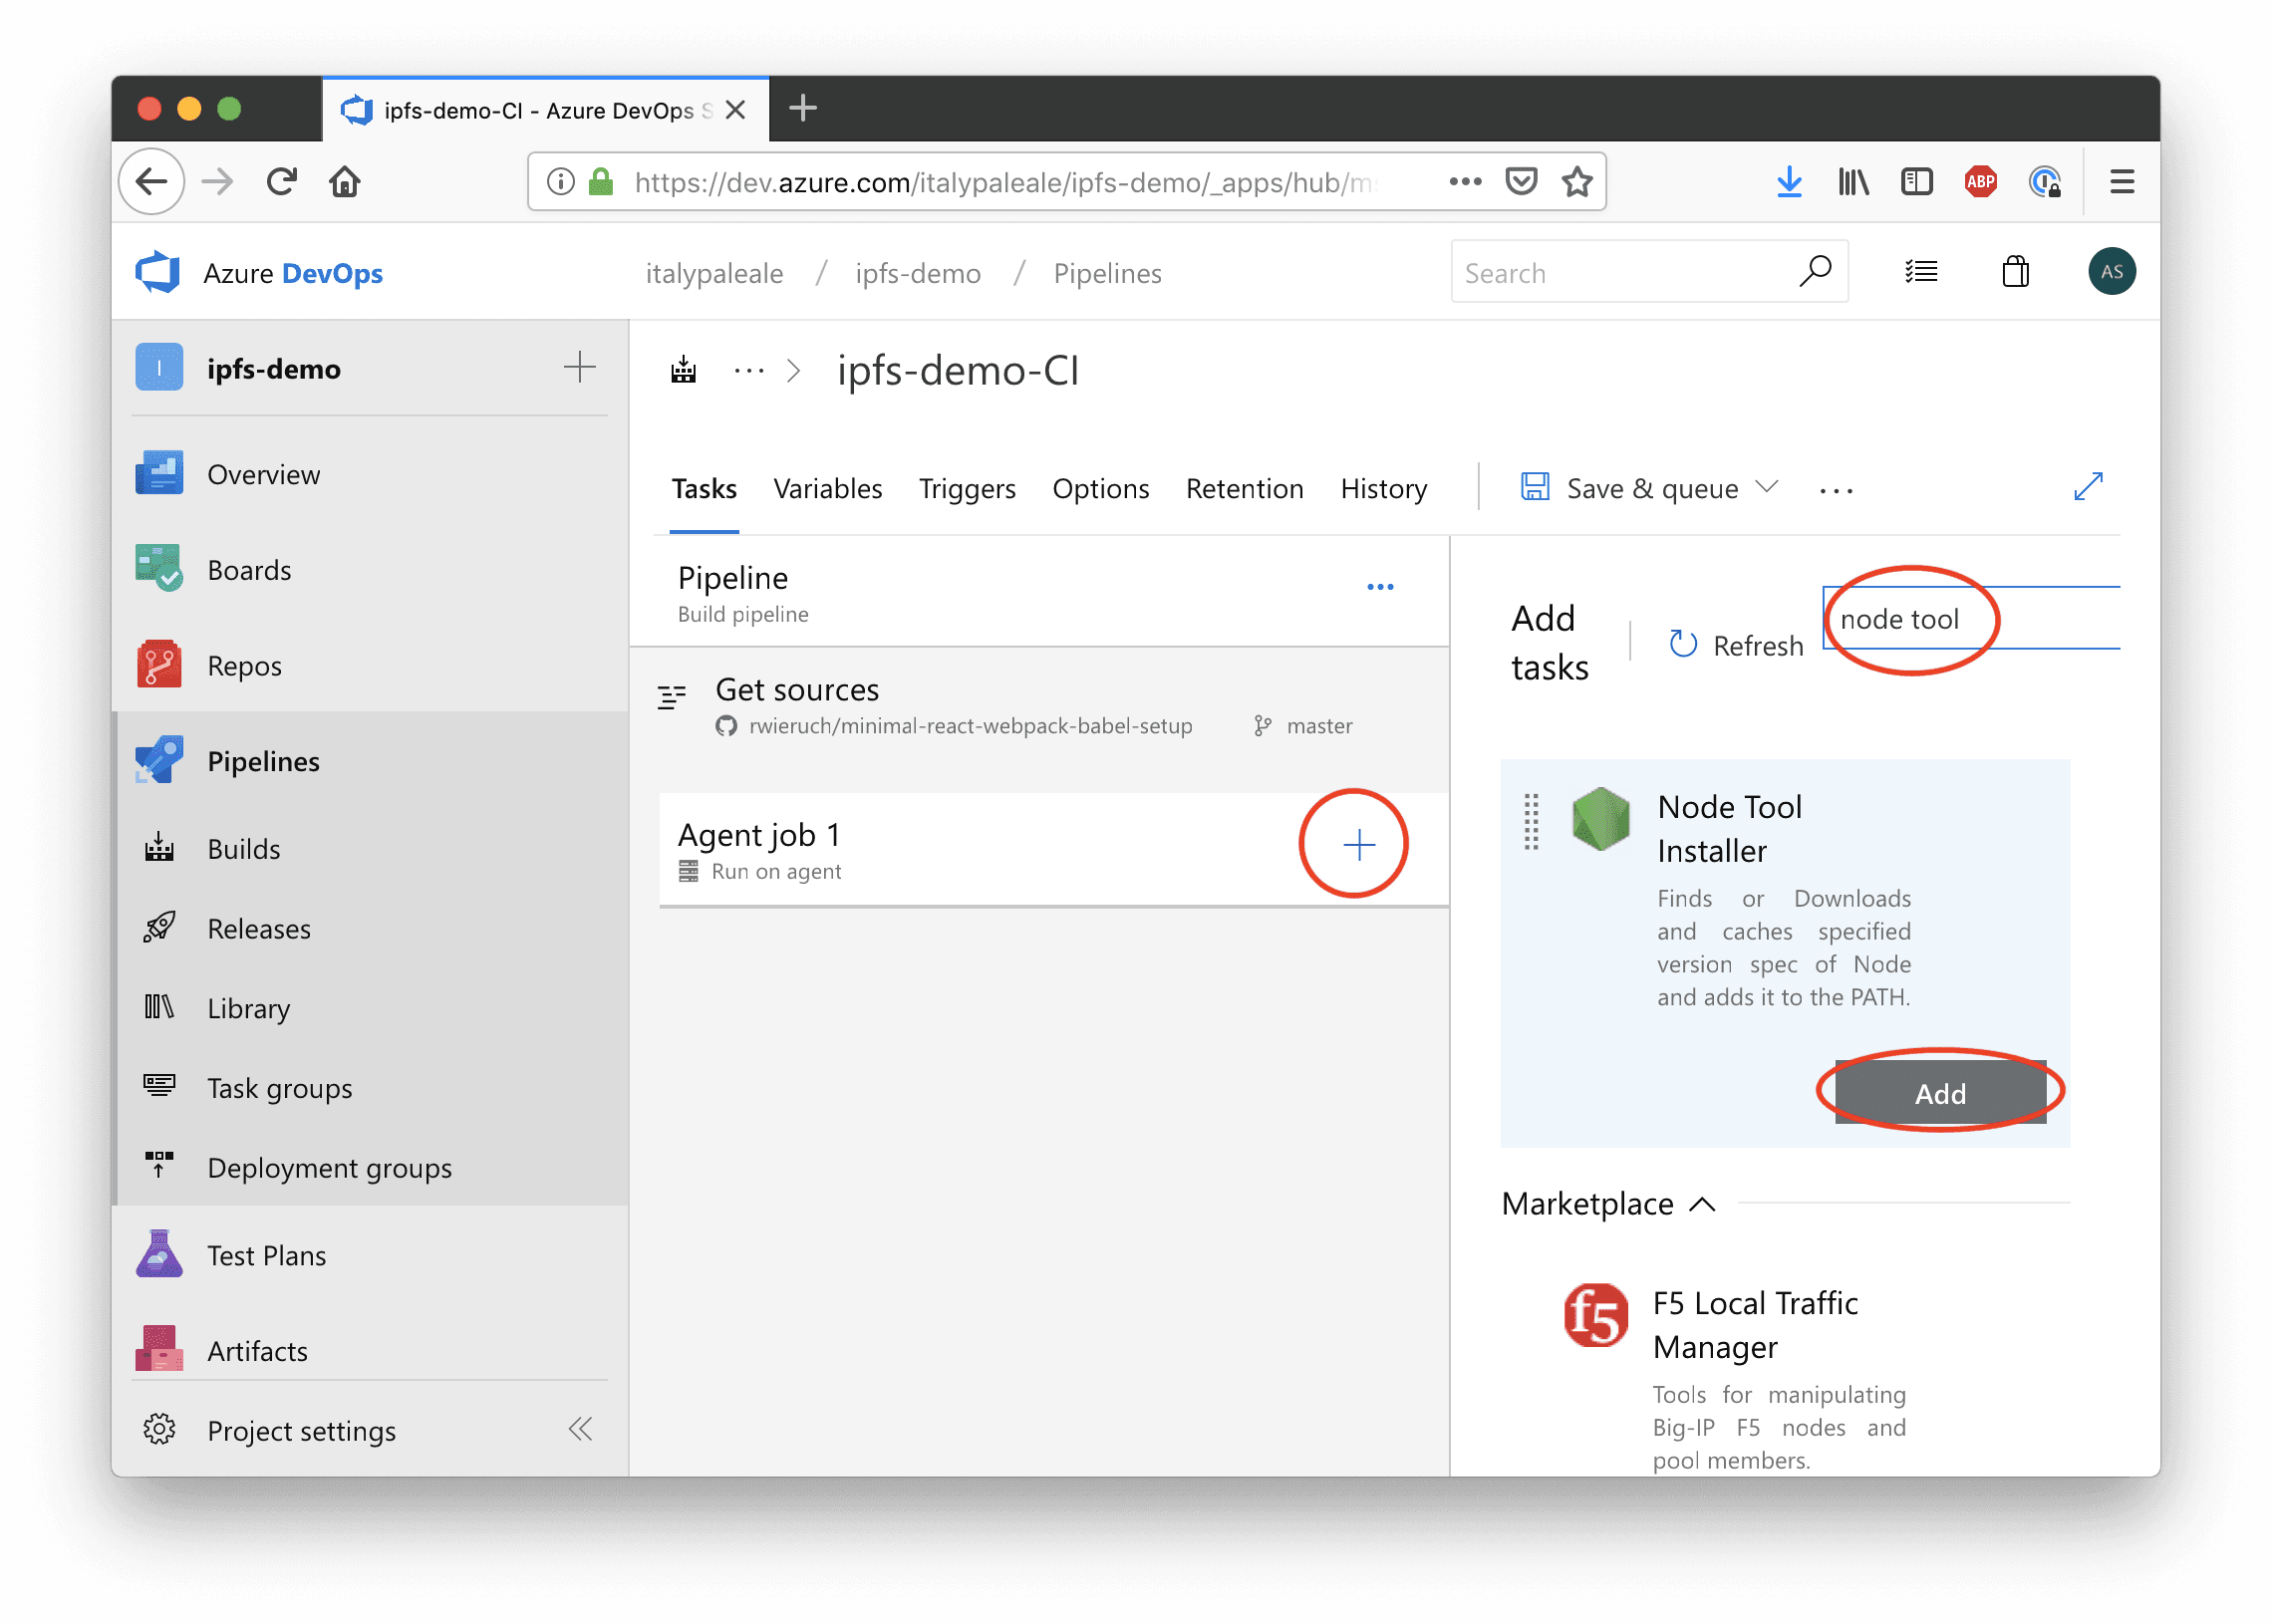Screen dimensions: 2272x1624
Task: Switch to the Tasks tab
Action: (704, 489)
